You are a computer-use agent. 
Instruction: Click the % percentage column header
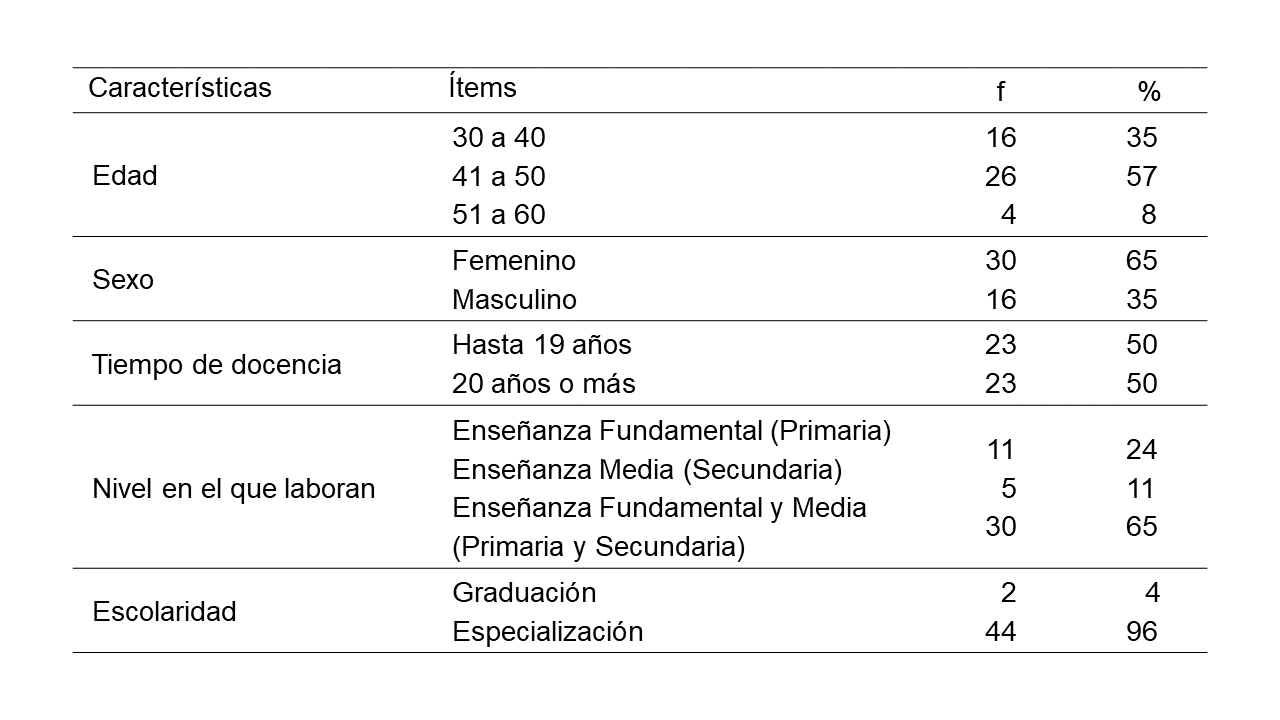(x=1148, y=93)
